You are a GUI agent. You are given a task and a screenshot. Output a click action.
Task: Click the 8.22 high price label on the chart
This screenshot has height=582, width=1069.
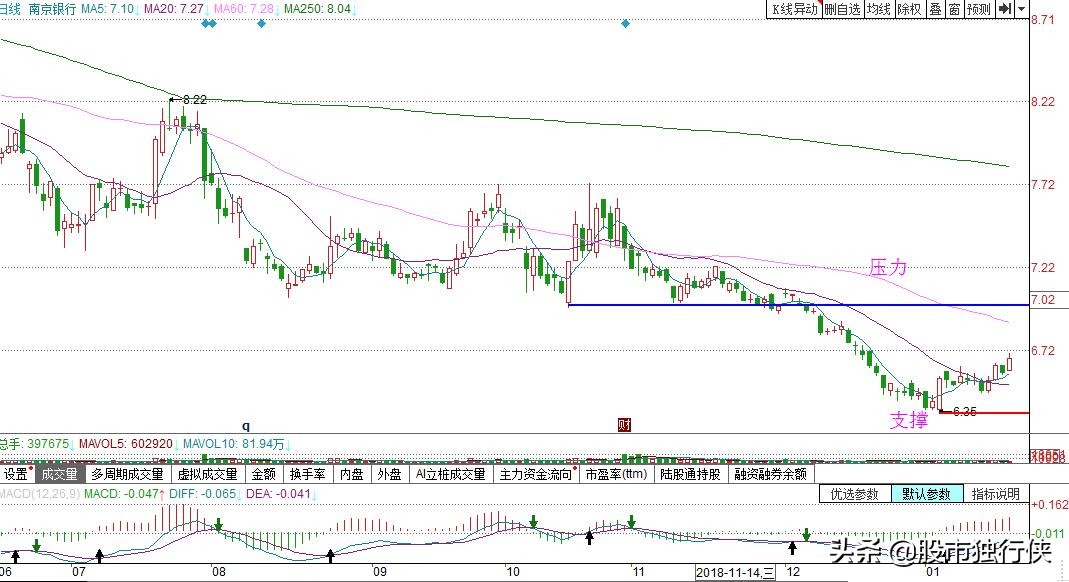click(x=194, y=99)
